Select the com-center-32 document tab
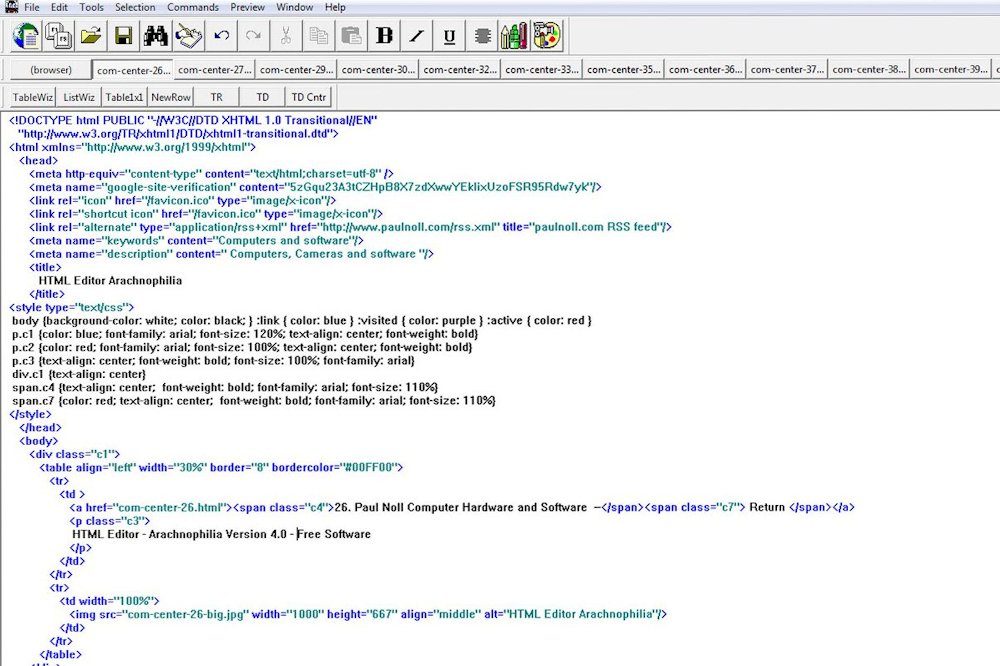This screenshot has height=666, width=1000. pos(459,70)
